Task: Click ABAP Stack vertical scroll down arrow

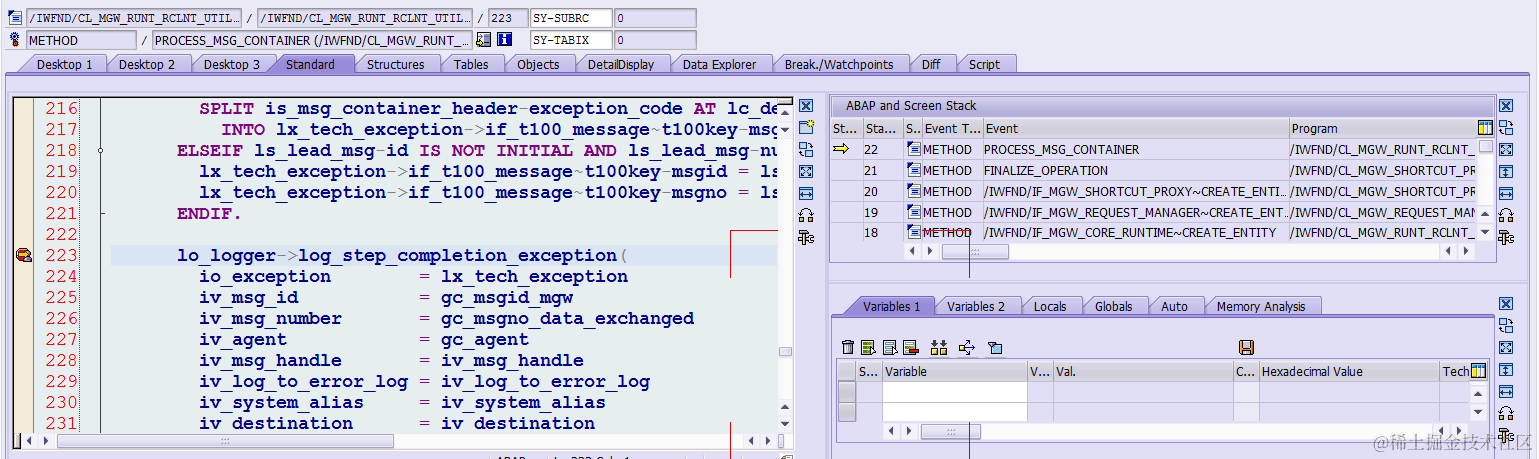Action: pos(1486,231)
